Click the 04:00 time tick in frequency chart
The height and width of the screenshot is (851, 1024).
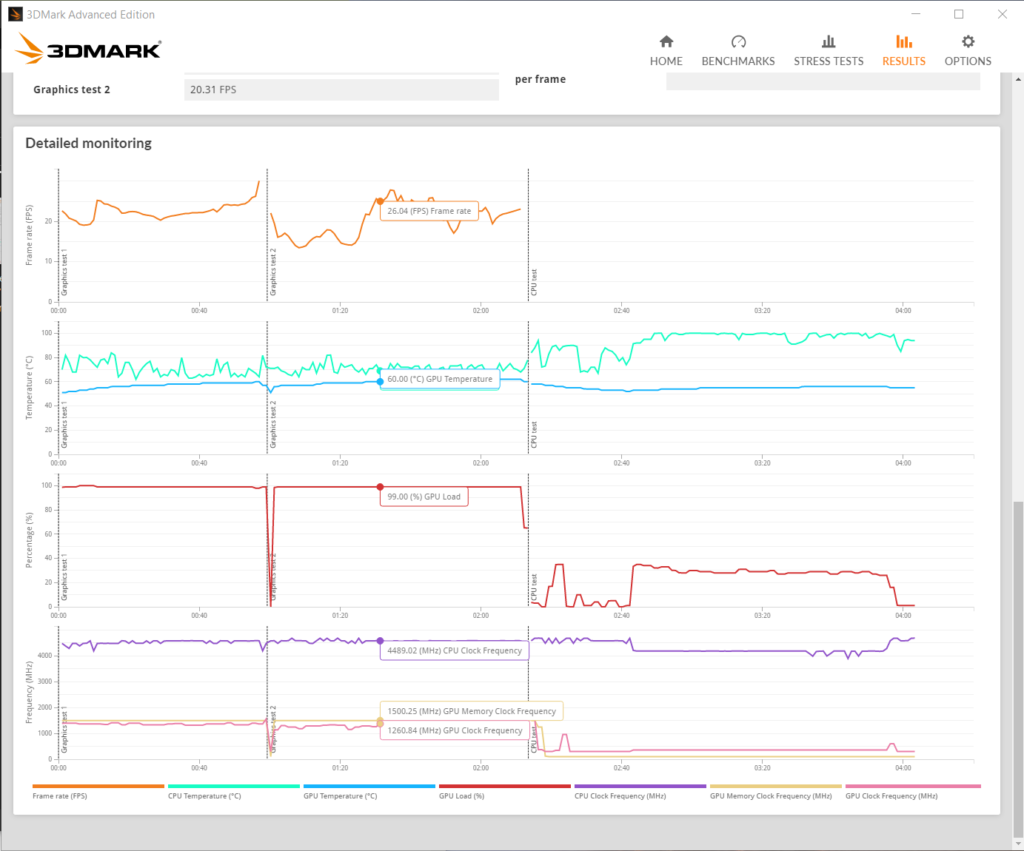click(x=903, y=768)
